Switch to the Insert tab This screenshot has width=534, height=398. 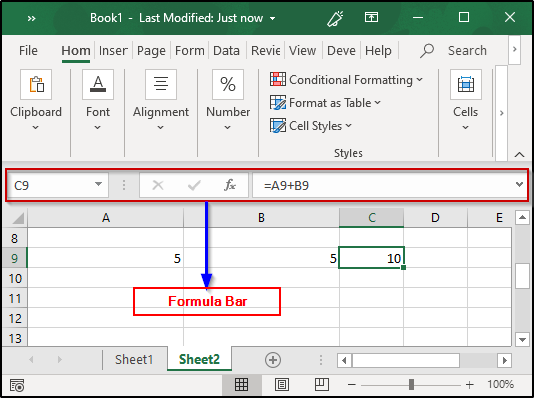tap(113, 51)
